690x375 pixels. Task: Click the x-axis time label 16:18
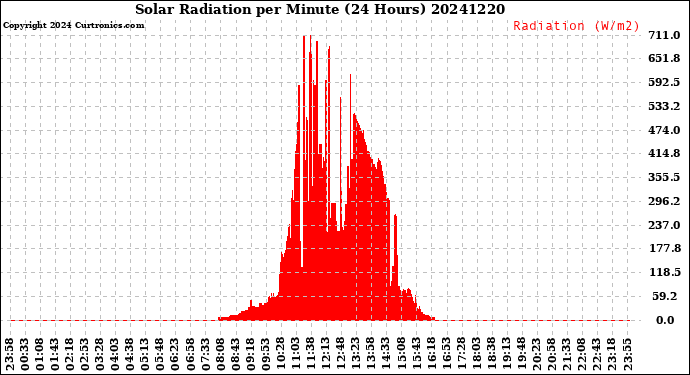point(432,355)
